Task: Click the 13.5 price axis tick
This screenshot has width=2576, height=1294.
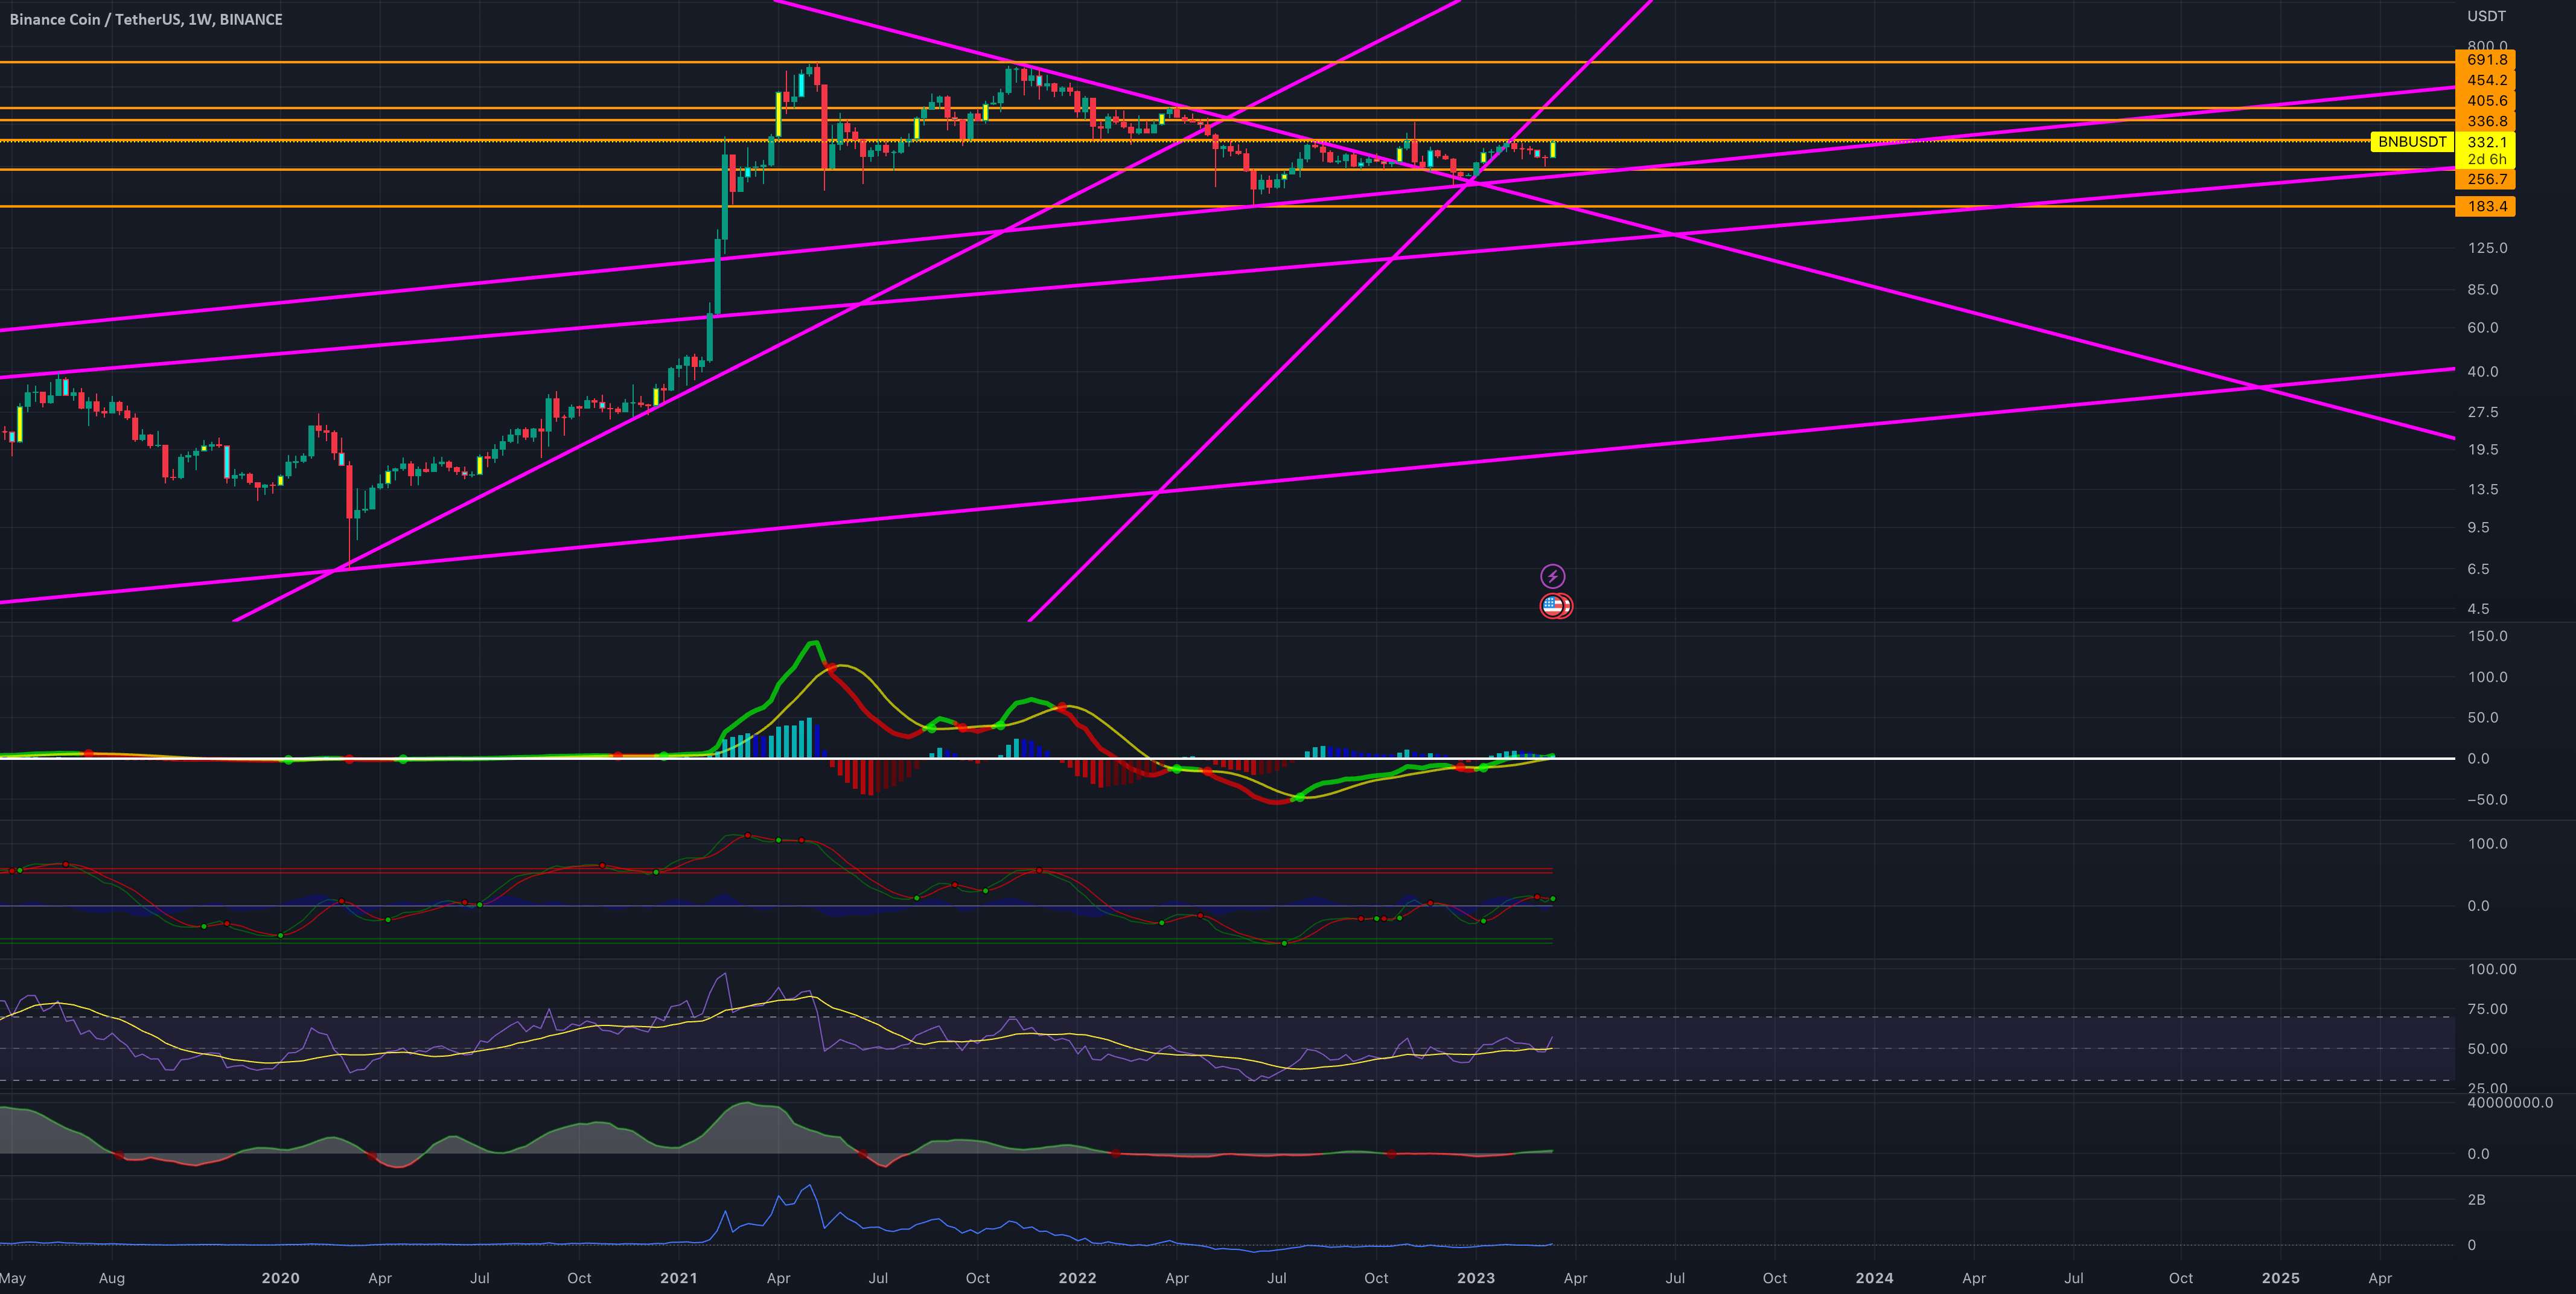Action: click(x=2482, y=489)
